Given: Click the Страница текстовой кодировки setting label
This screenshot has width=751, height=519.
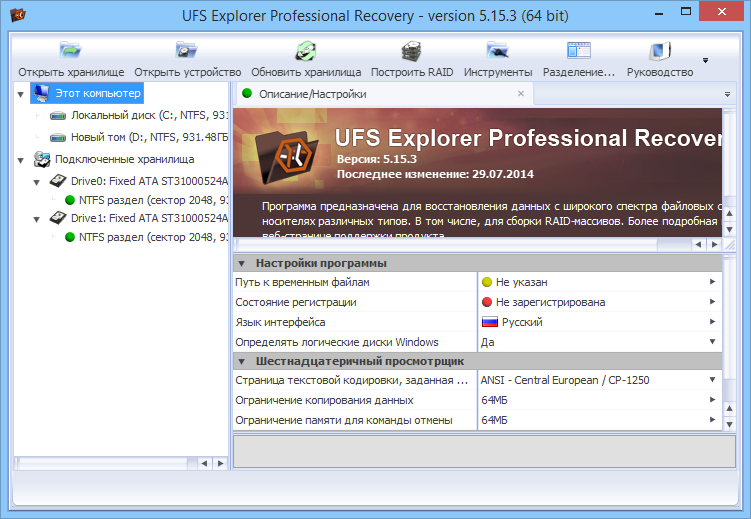Looking at the screenshot, I should (x=352, y=380).
